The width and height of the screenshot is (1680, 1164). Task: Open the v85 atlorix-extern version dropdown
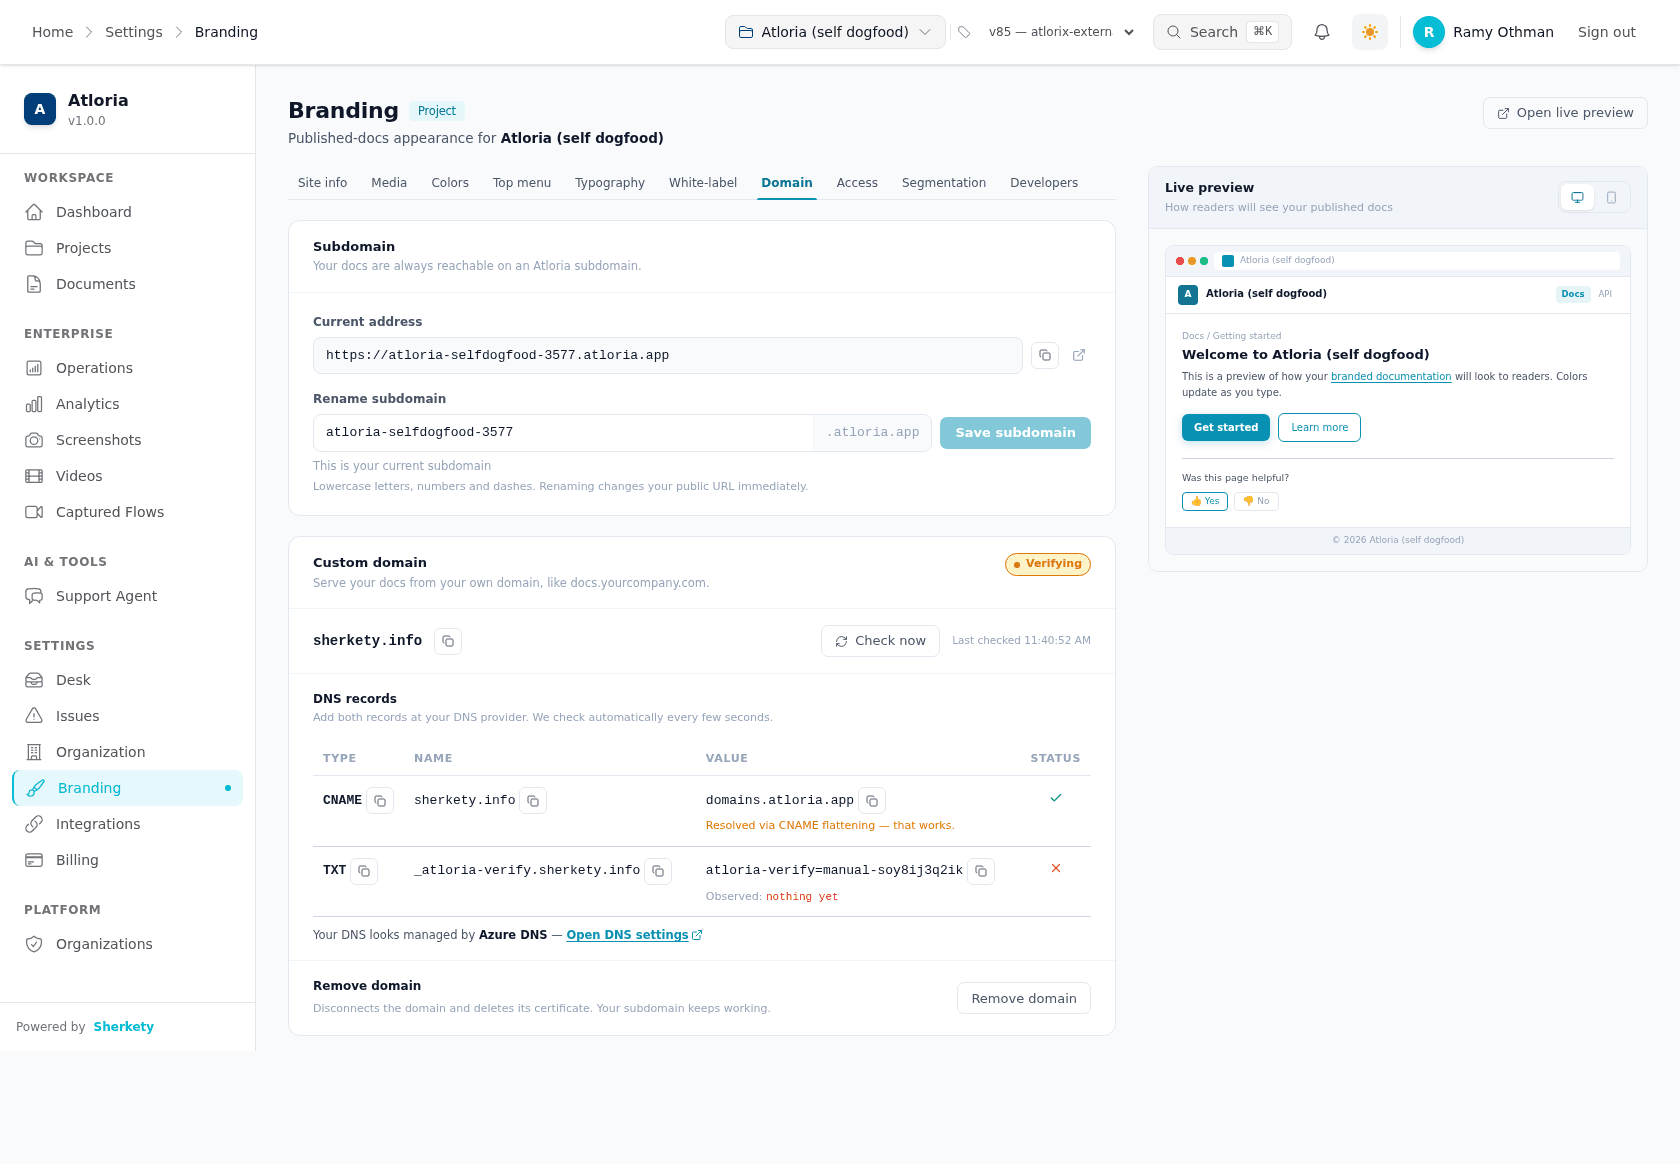(x=1061, y=32)
